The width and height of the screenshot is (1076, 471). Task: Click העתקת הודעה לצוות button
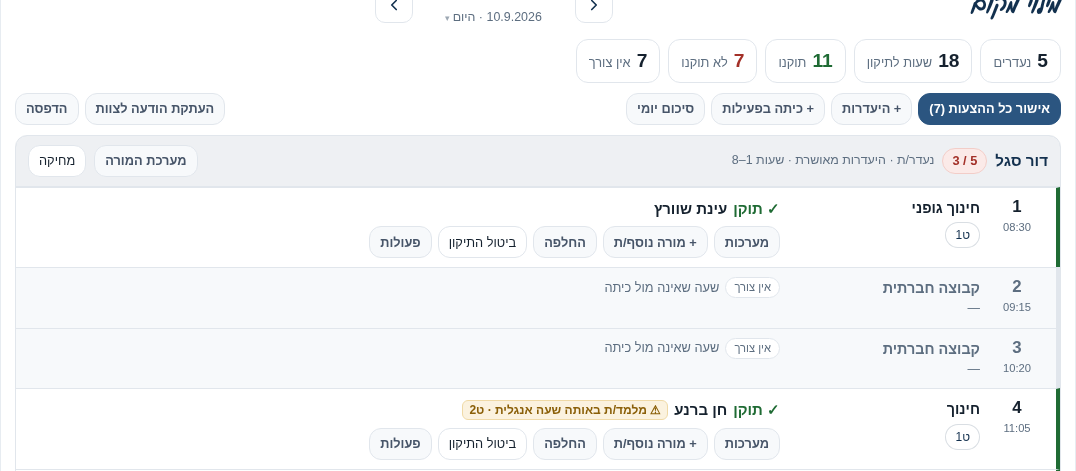click(x=155, y=109)
